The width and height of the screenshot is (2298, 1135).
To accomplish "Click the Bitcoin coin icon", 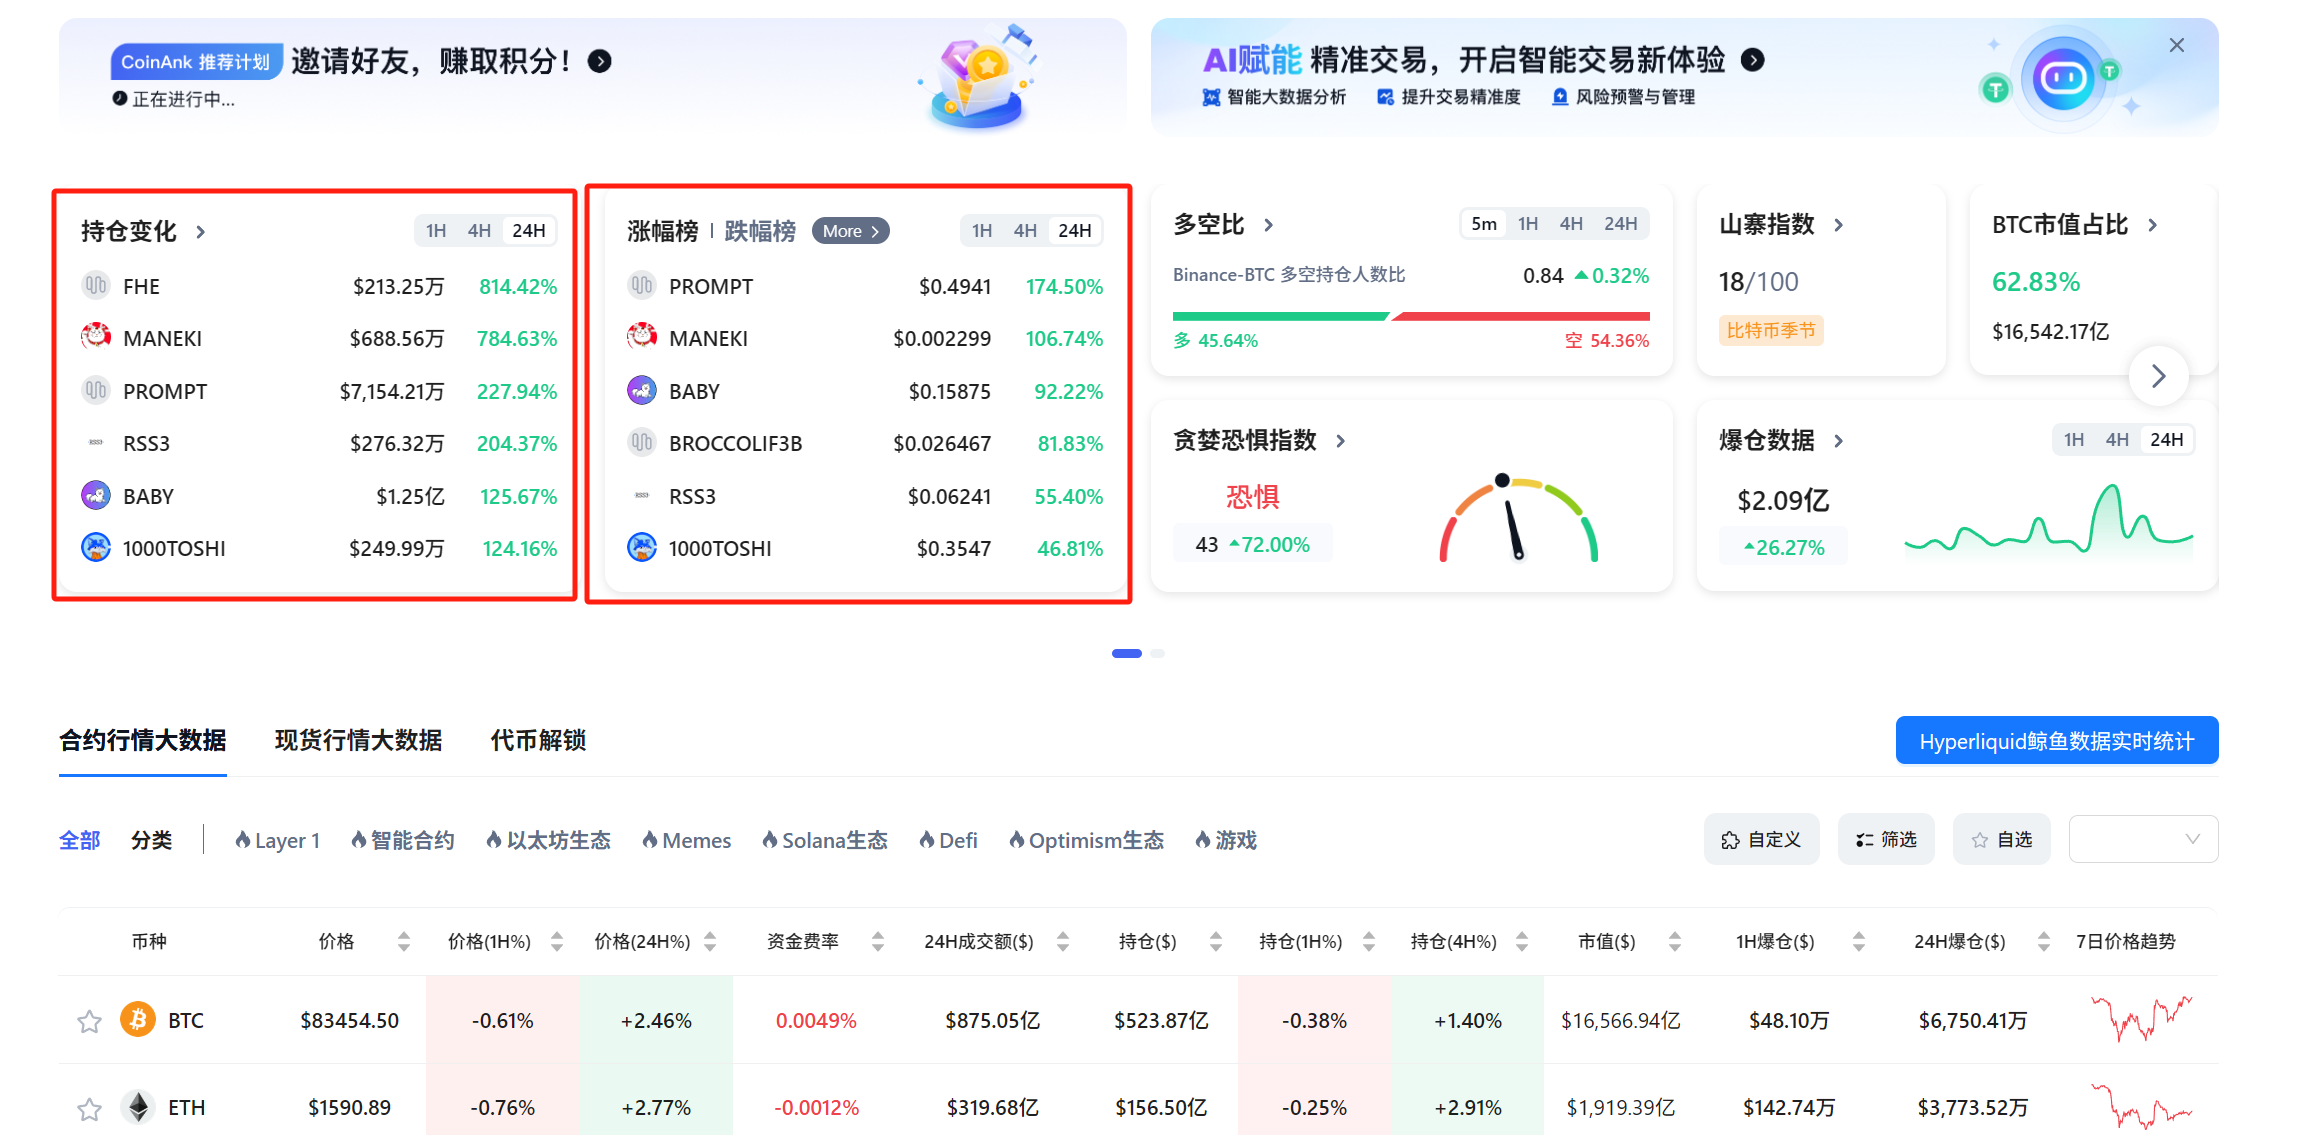I will pyautogui.click(x=138, y=1020).
